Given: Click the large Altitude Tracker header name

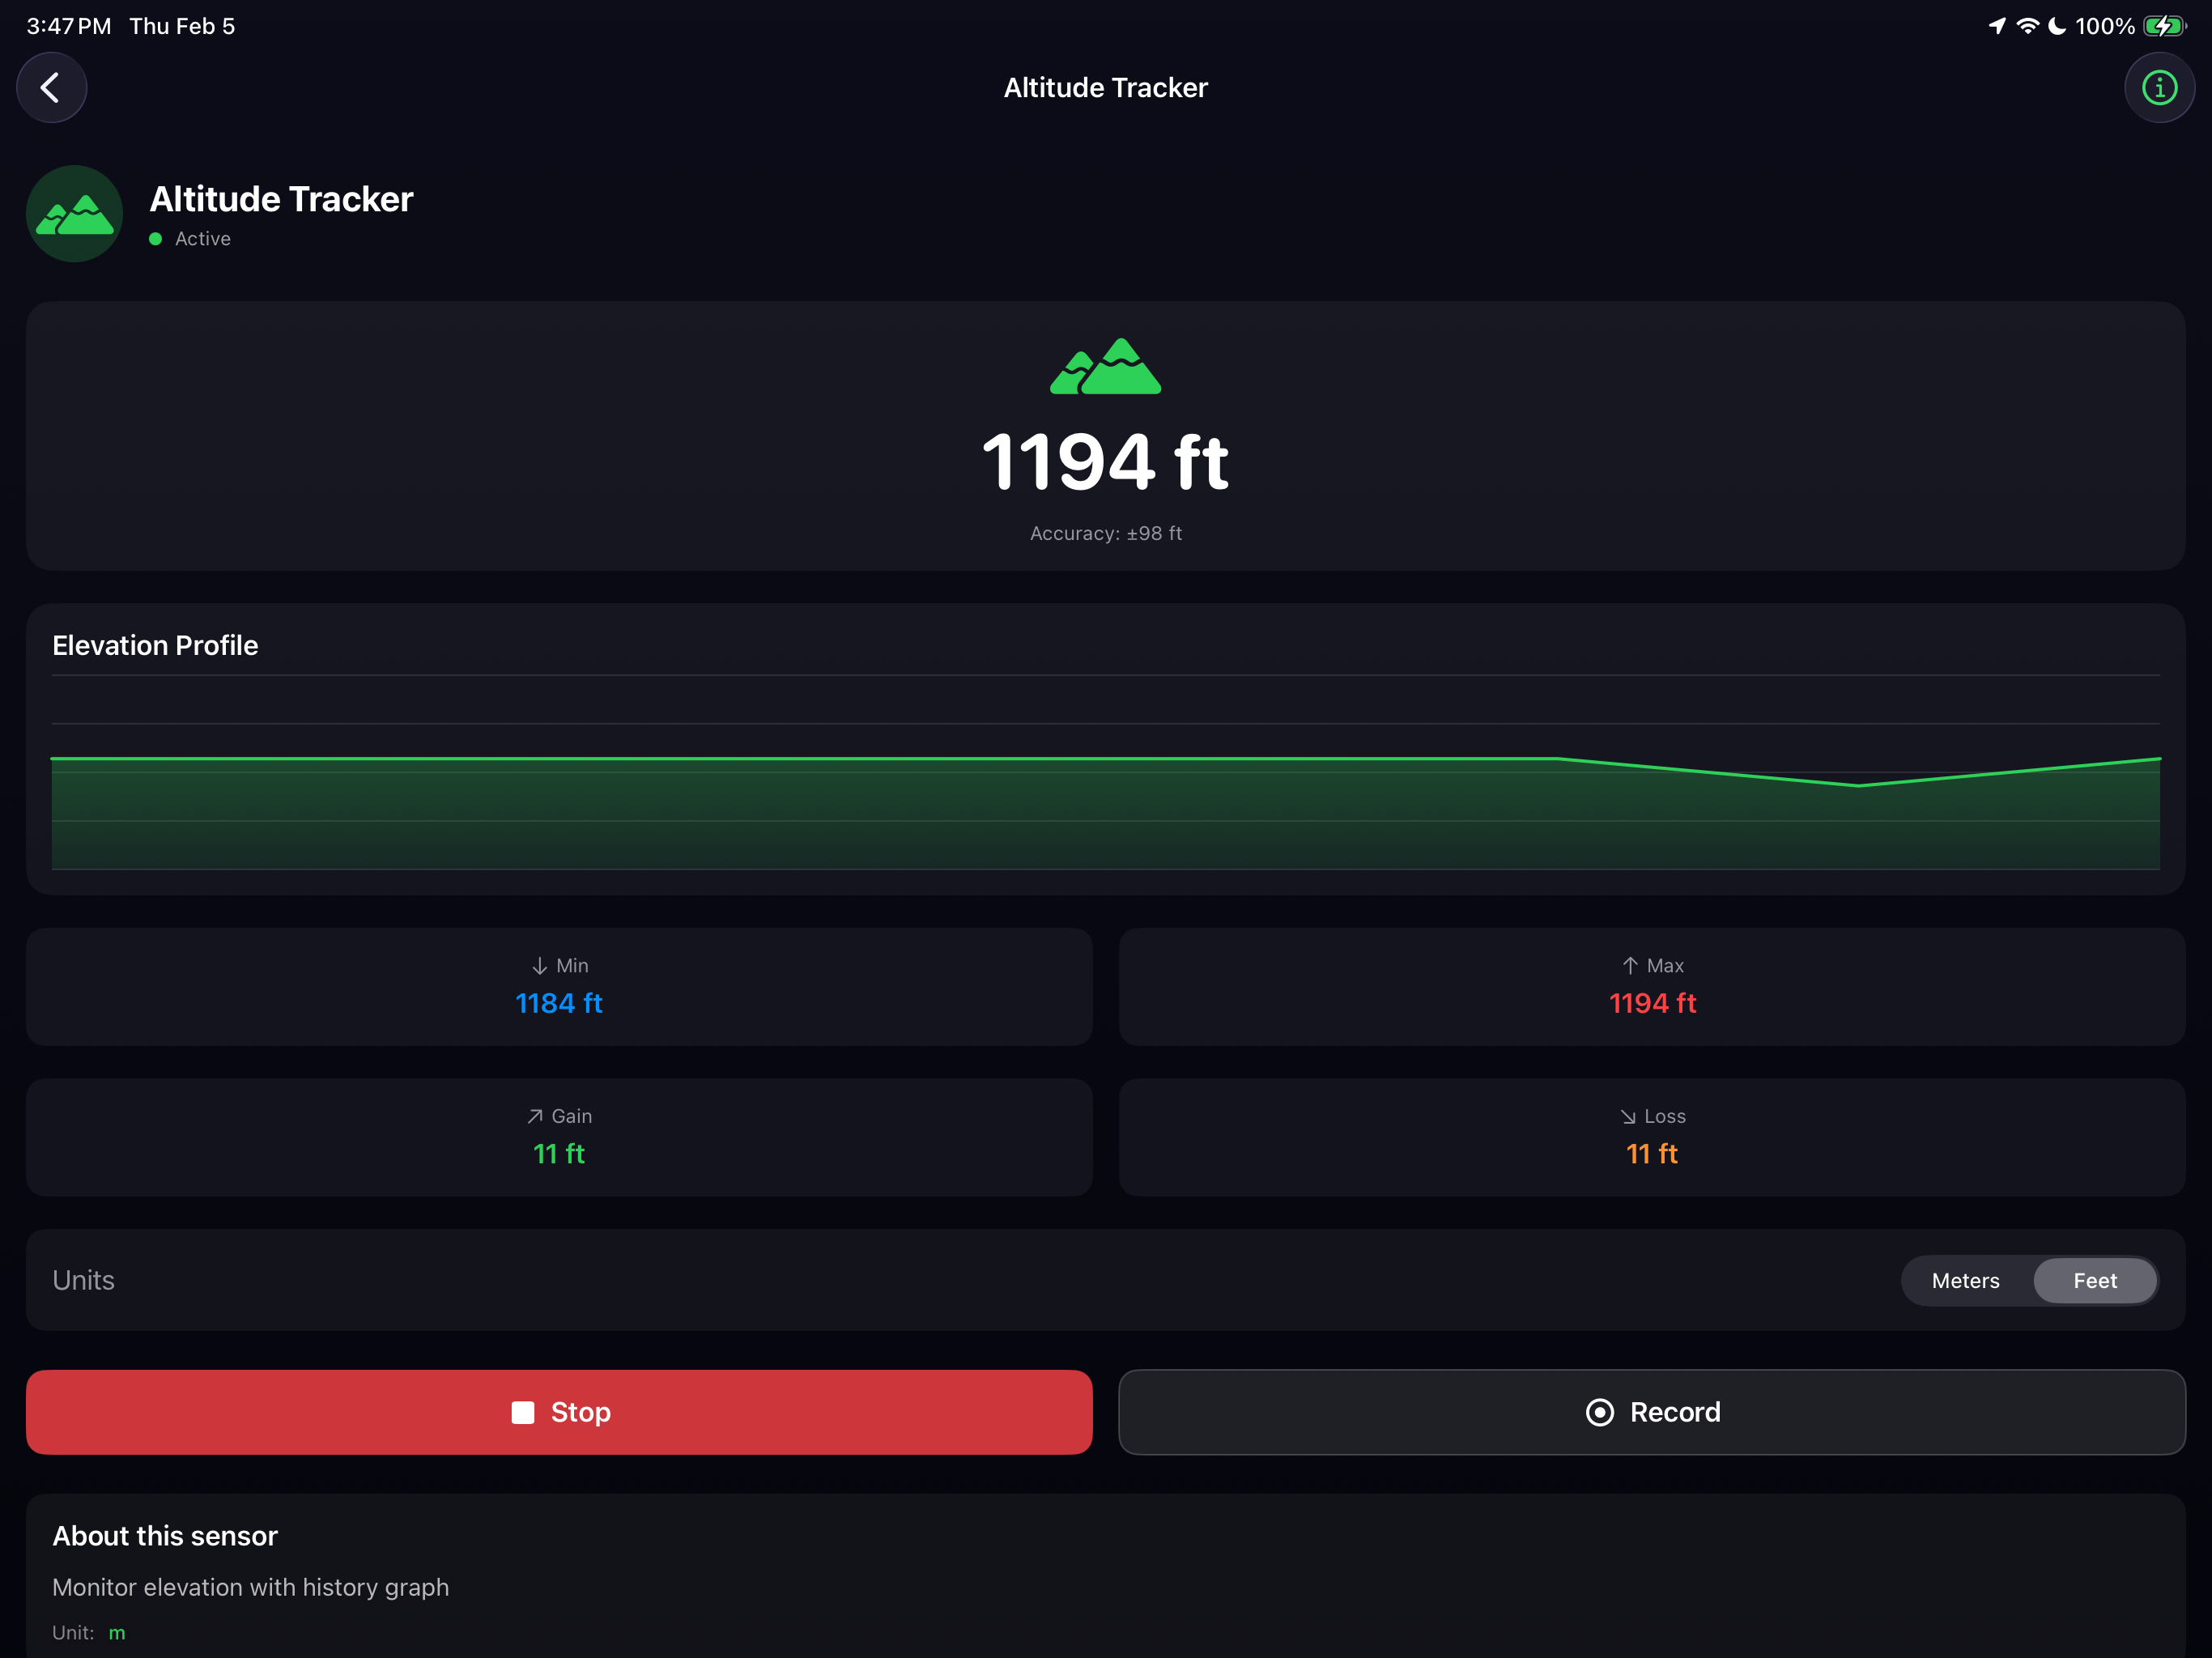Looking at the screenshot, I should tap(281, 199).
